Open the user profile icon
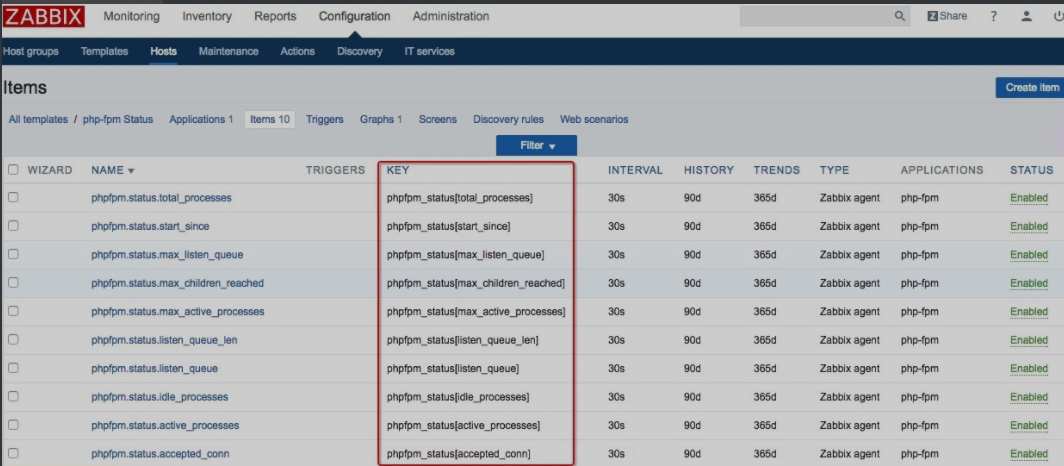Screen dimensions: 1064x466 point(1027,16)
